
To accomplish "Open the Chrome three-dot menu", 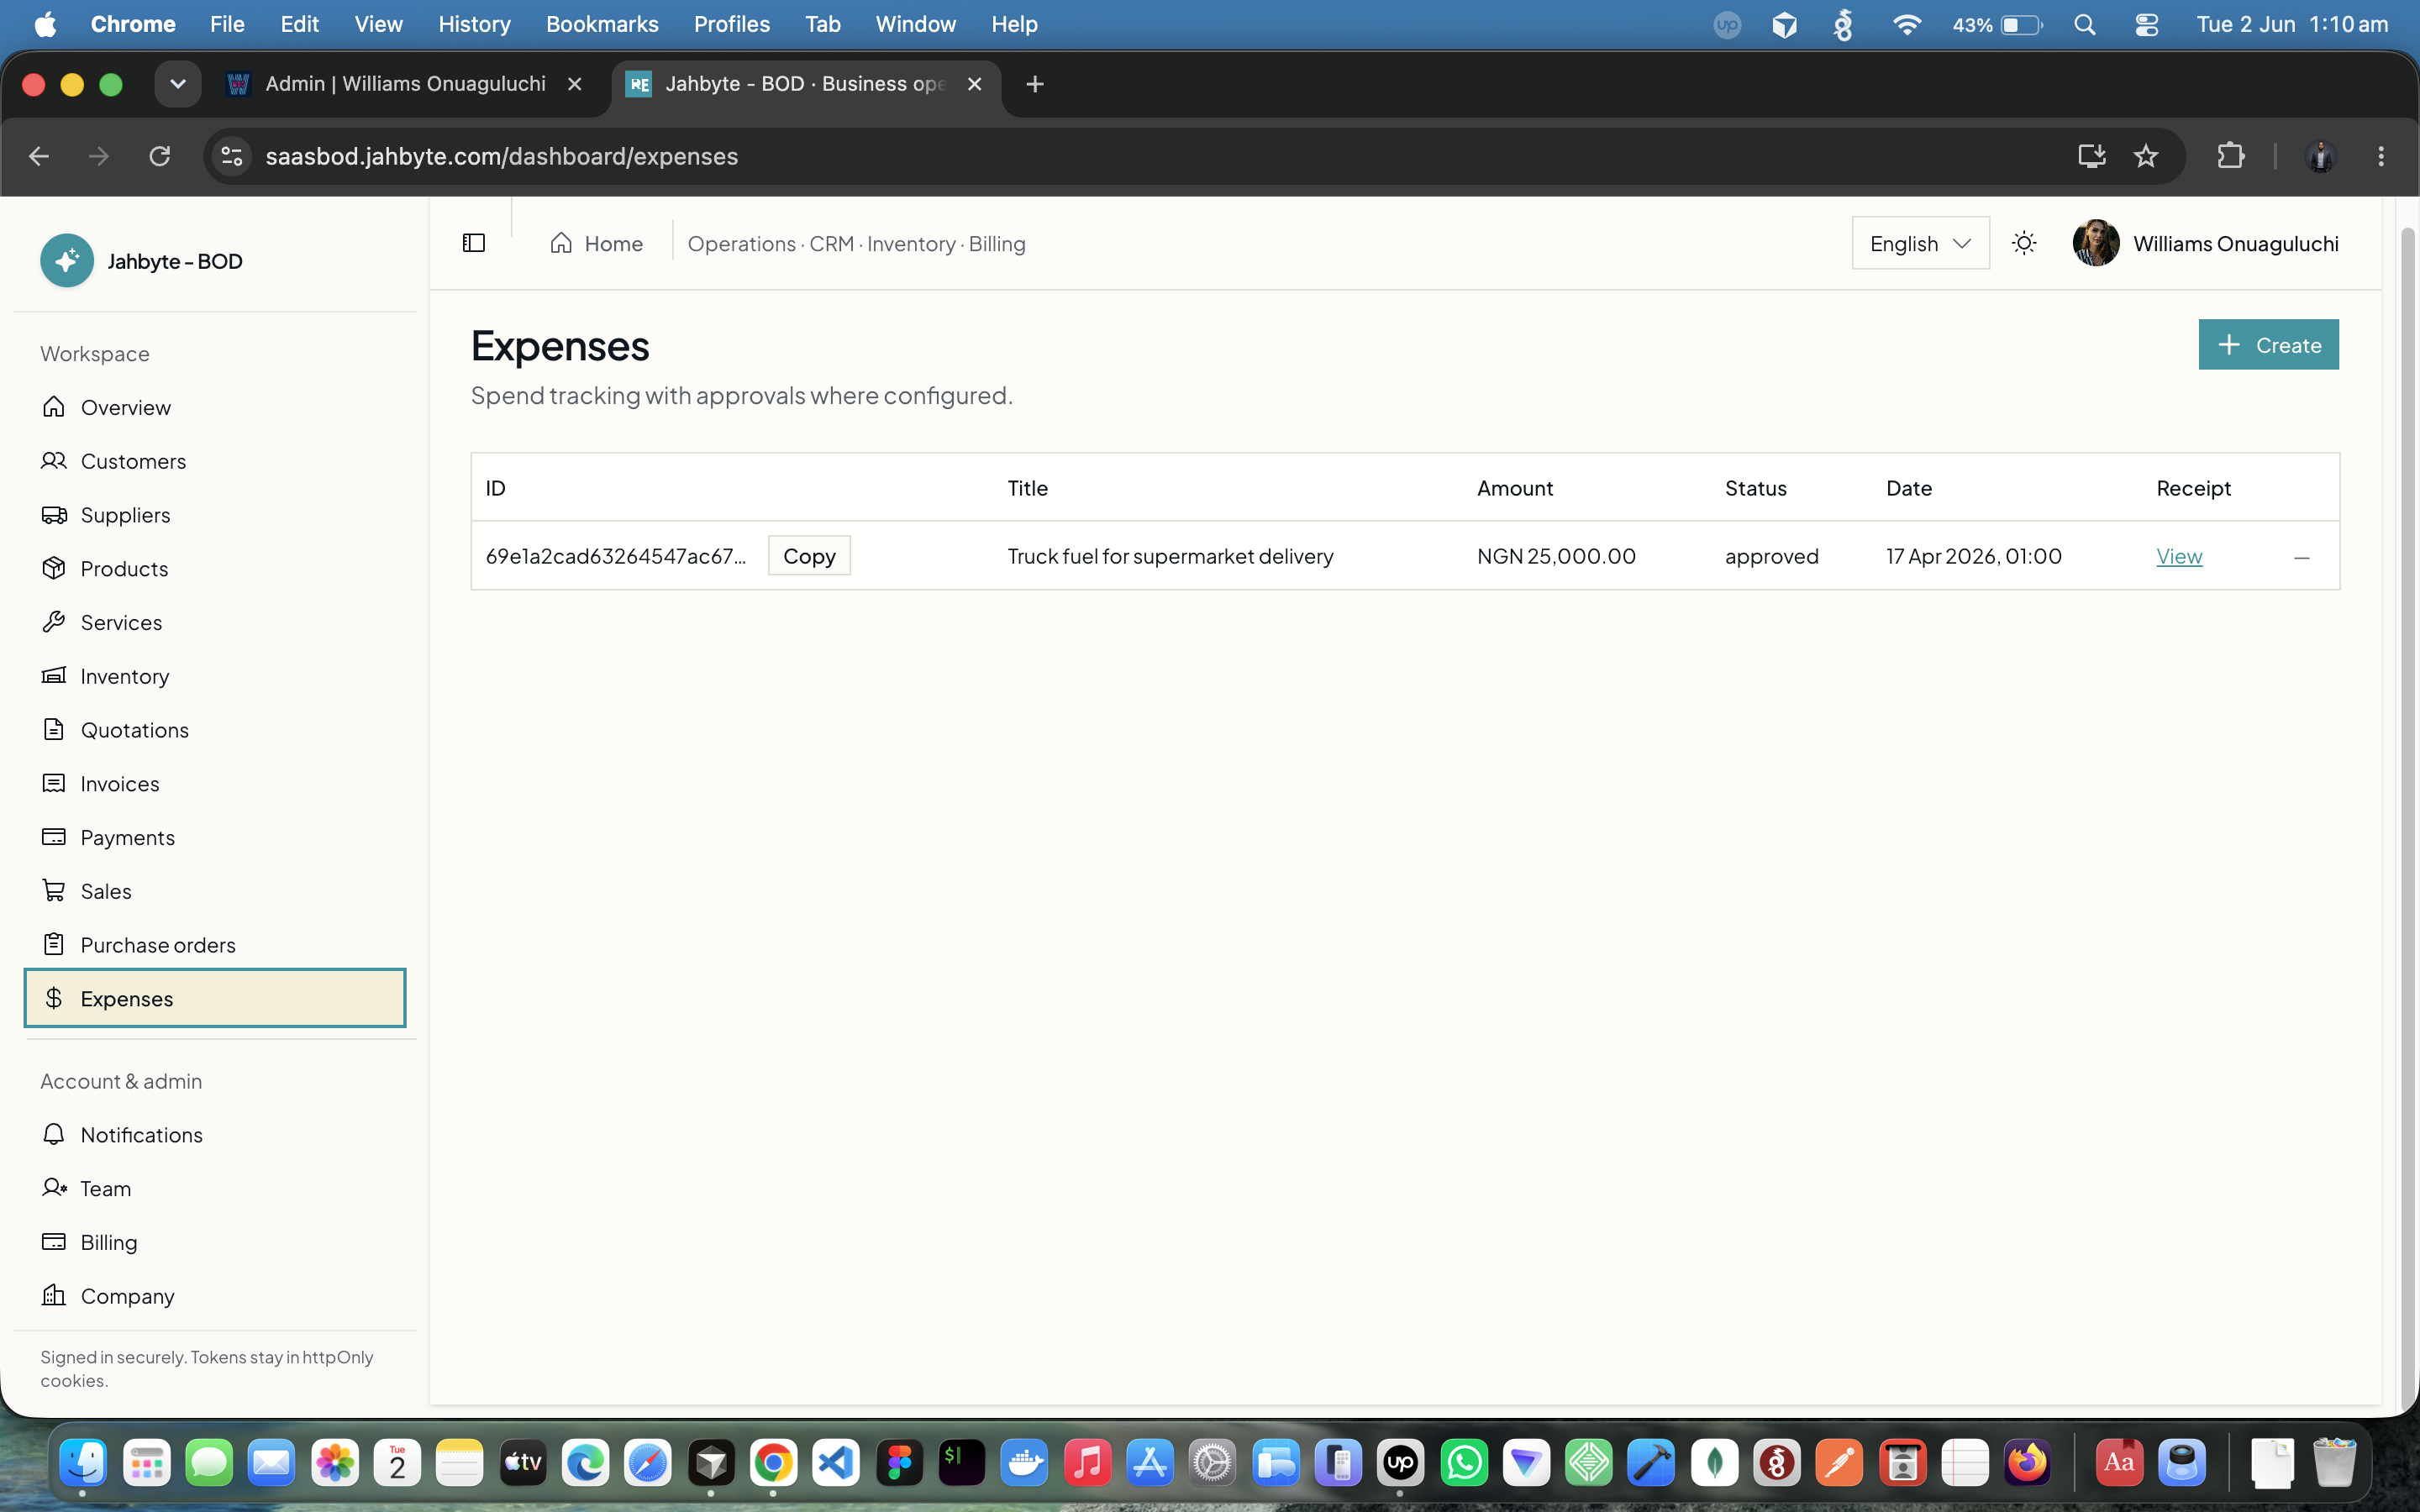I will click(x=2381, y=156).
